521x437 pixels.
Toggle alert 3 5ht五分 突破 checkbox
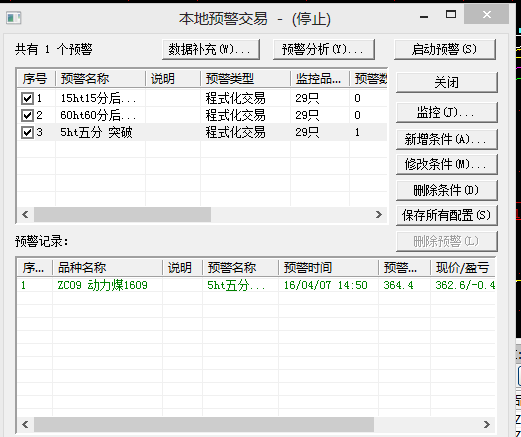coord(27,132)
